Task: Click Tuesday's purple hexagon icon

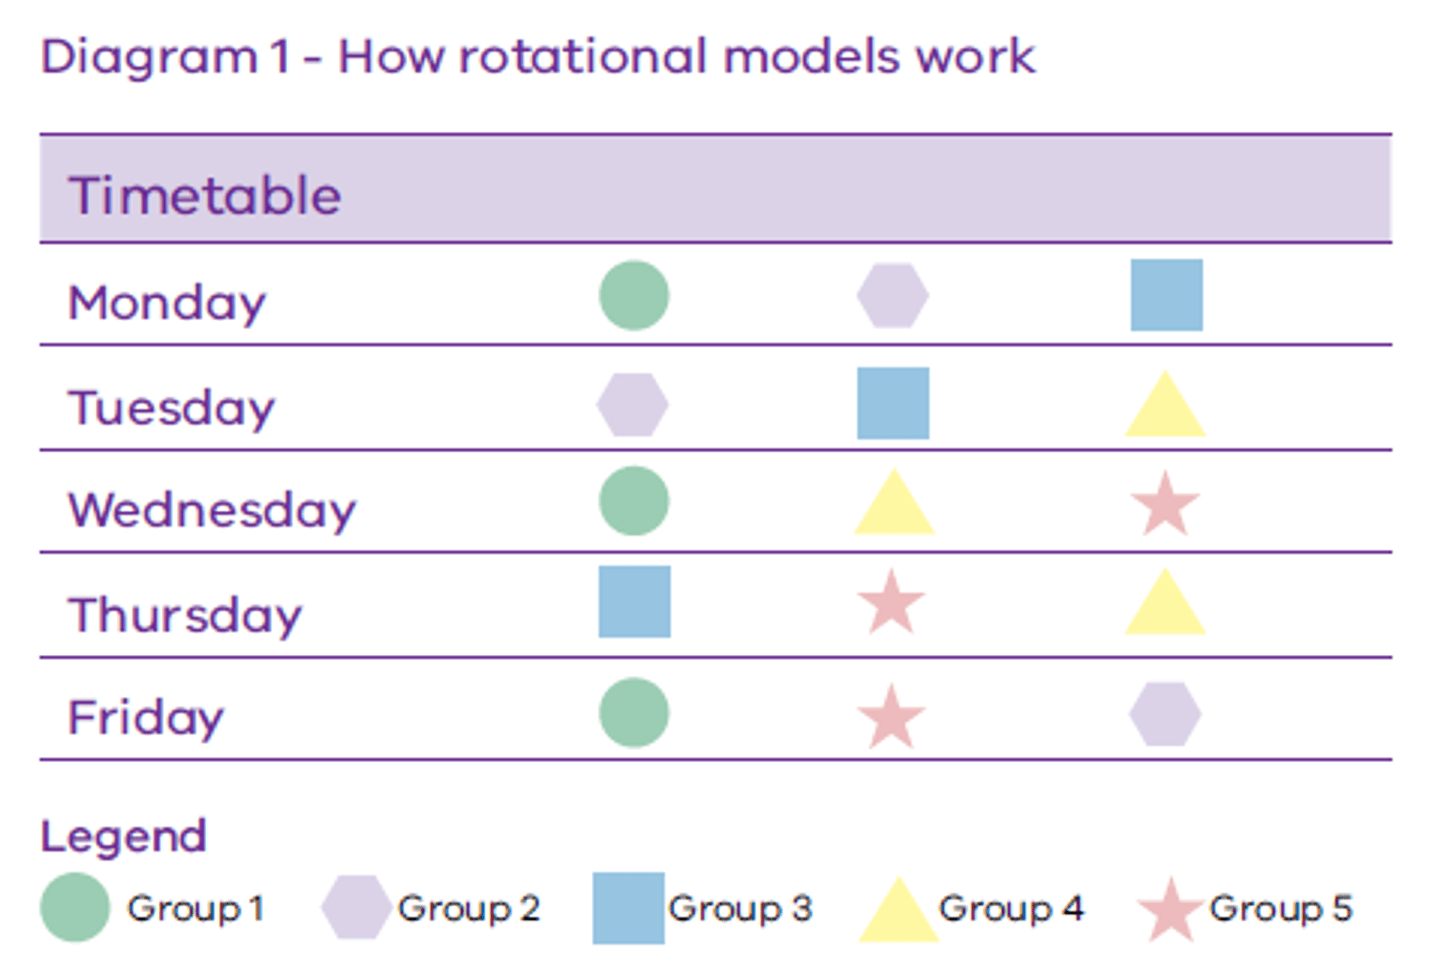Action: [633, 404]
